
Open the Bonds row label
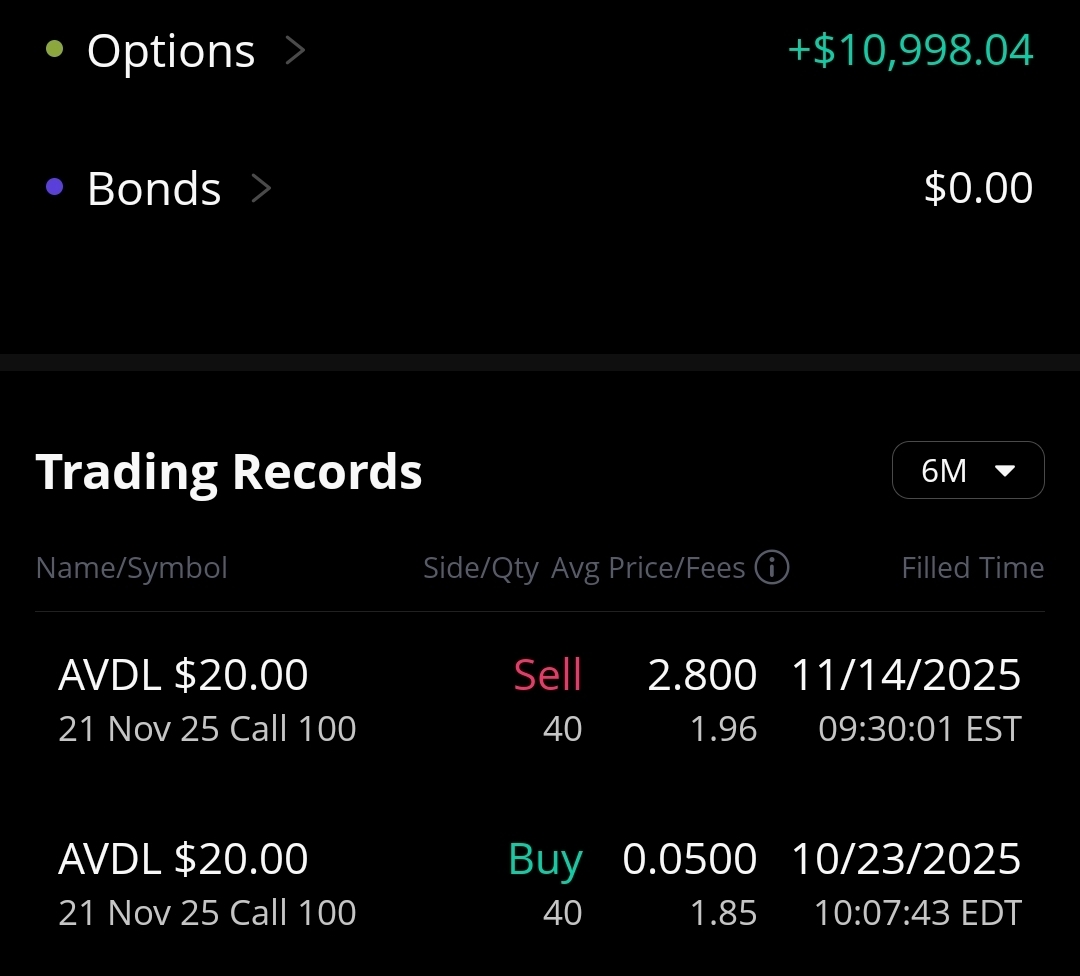[154, 188]
